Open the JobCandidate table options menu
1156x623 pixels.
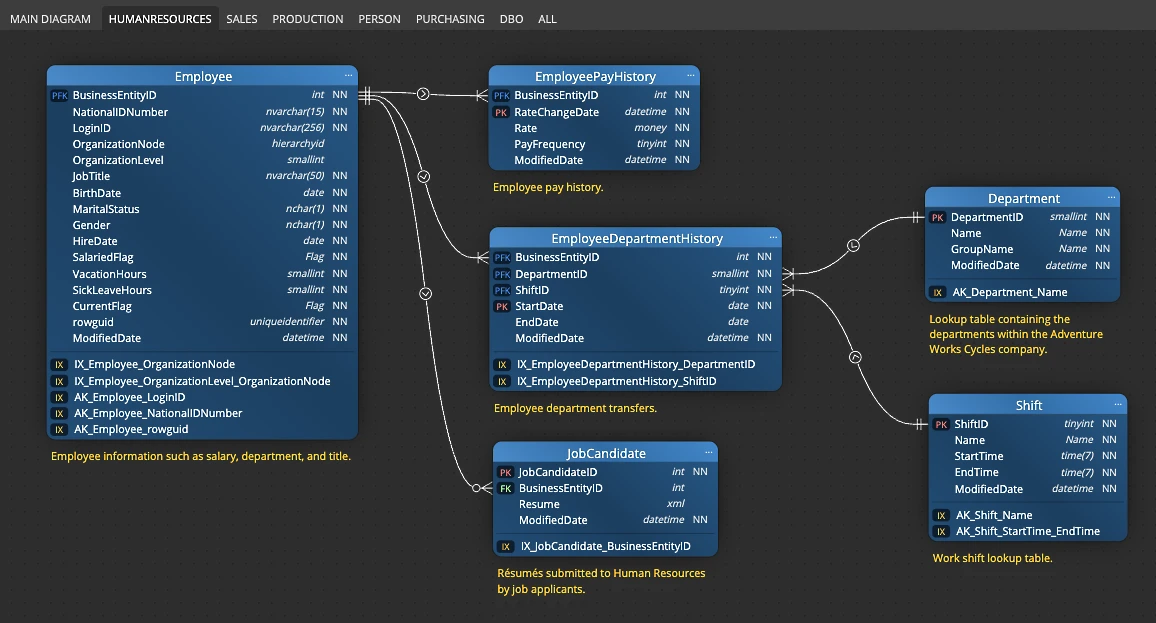(x=708, y=453)
